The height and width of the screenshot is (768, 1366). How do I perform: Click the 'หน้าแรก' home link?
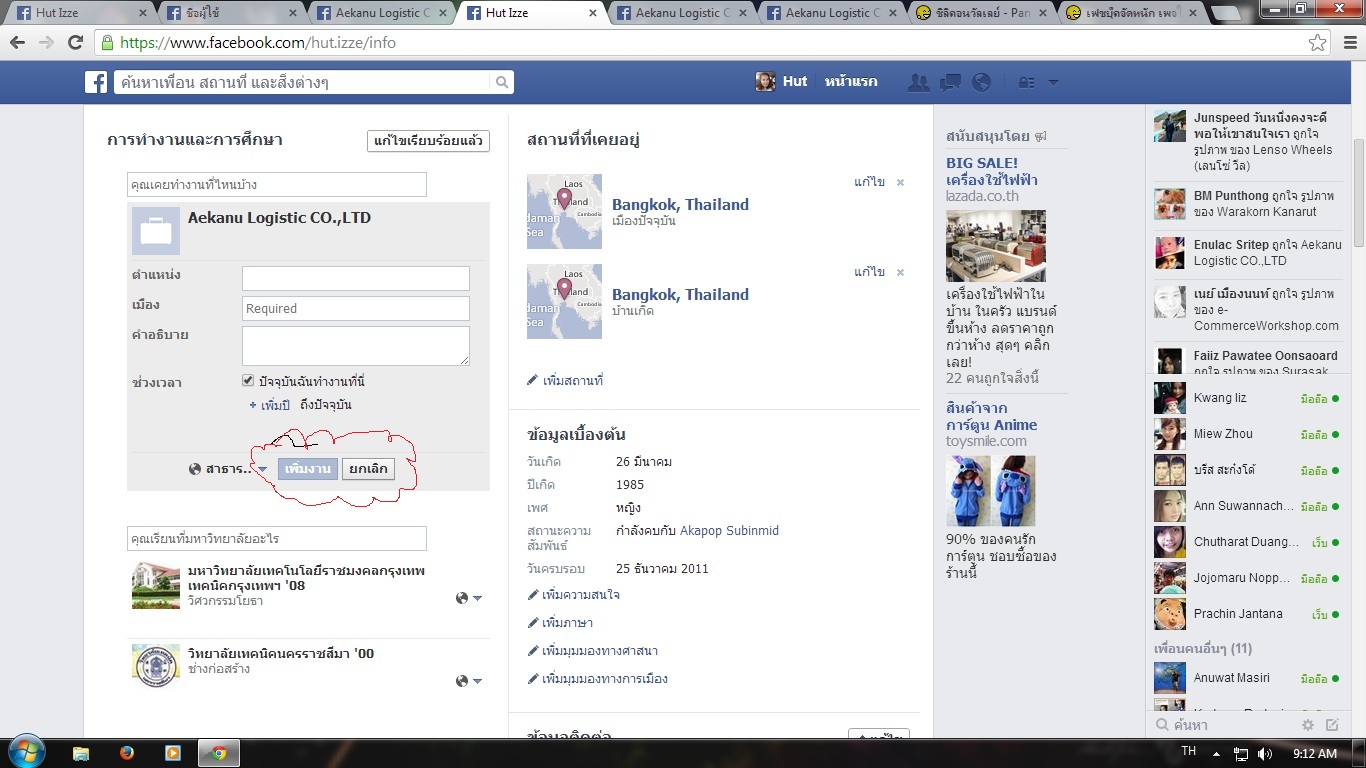[851, 82]
